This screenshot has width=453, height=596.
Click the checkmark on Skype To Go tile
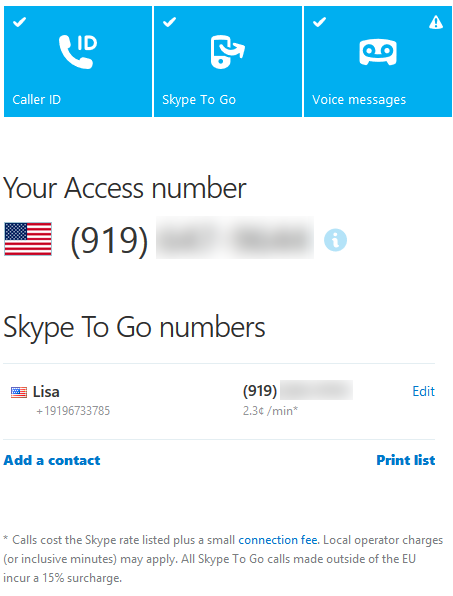169,22
